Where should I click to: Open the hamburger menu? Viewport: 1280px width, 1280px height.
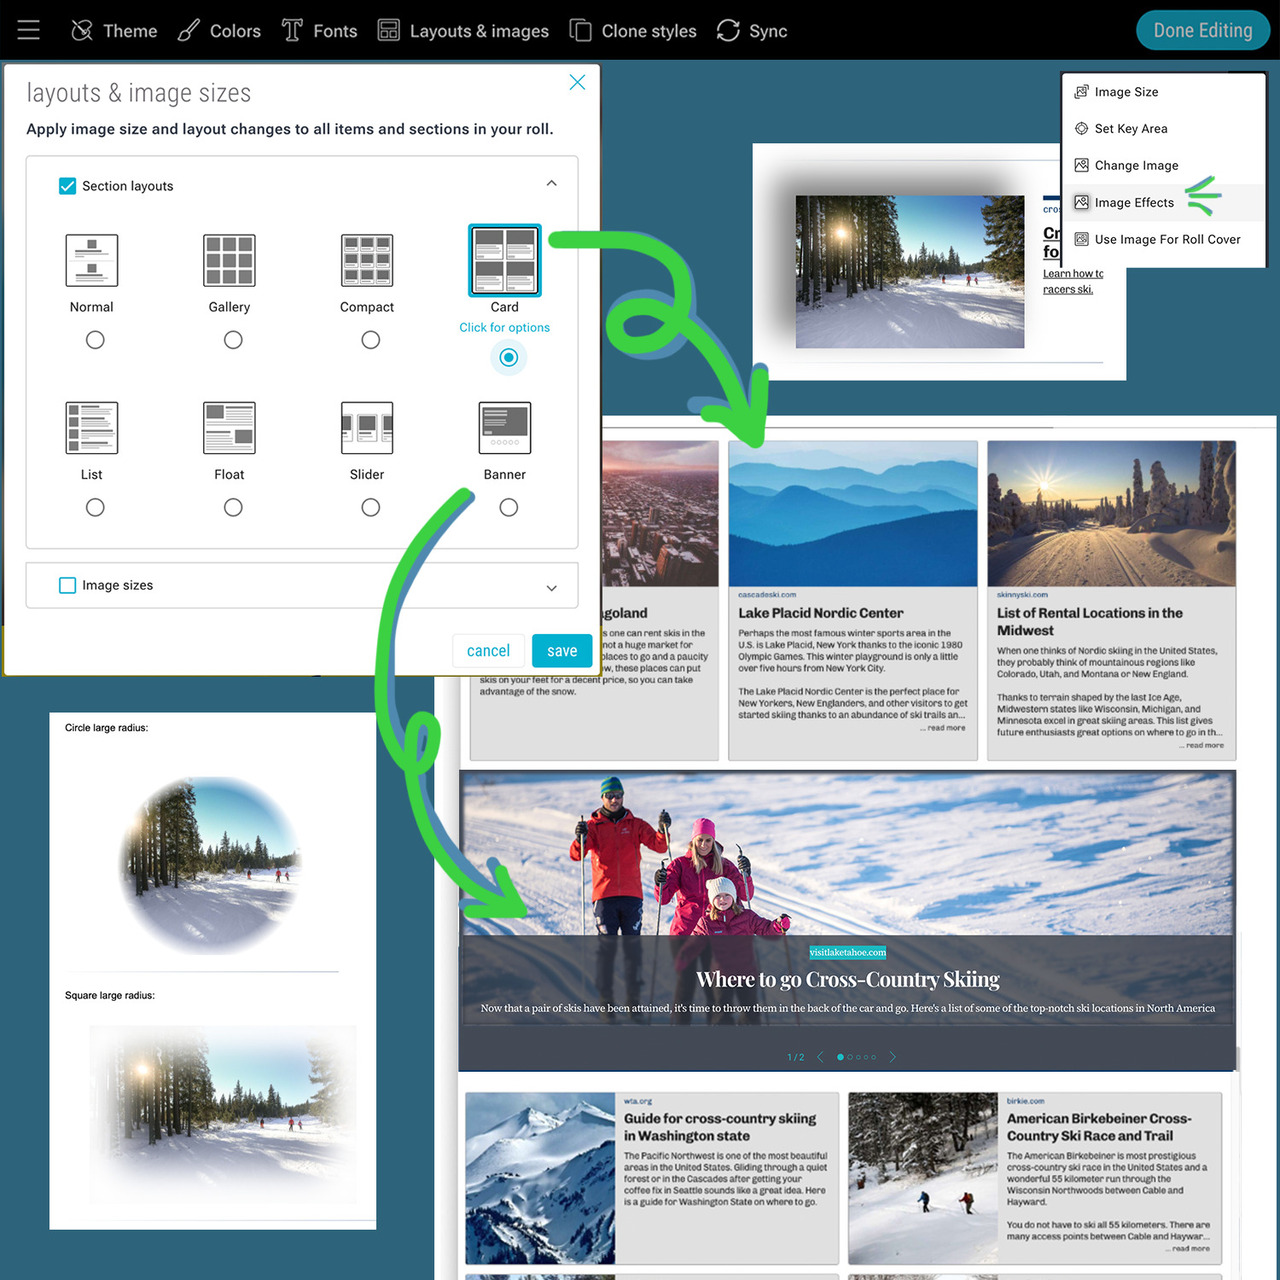pos(28,30)
